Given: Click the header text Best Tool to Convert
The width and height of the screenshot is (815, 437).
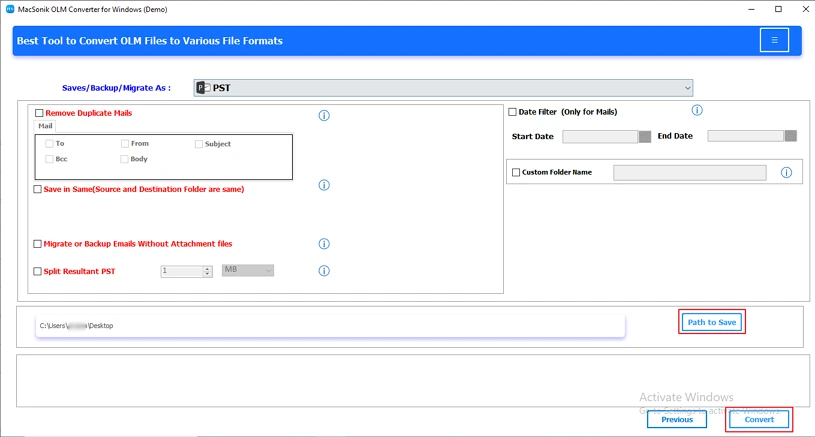Looking at the screenshot, I should pos(150,41).
